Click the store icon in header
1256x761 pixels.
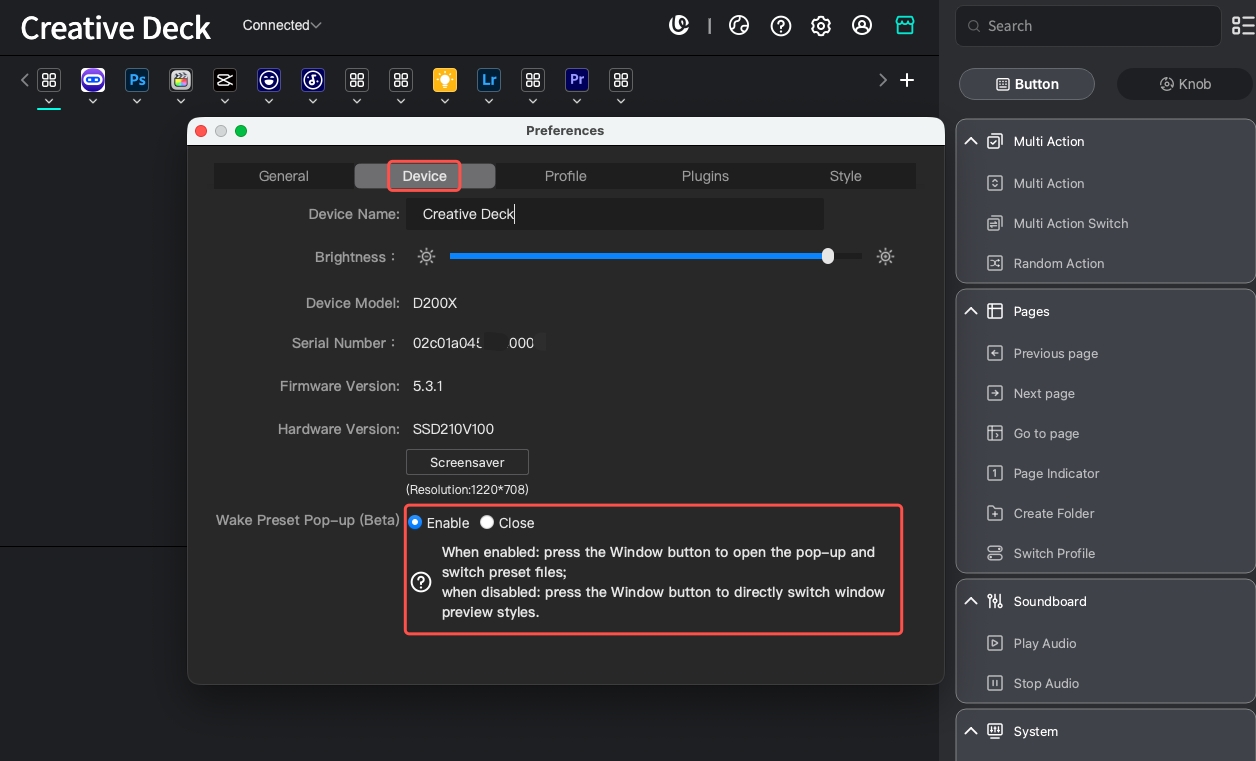click(905, 26)
